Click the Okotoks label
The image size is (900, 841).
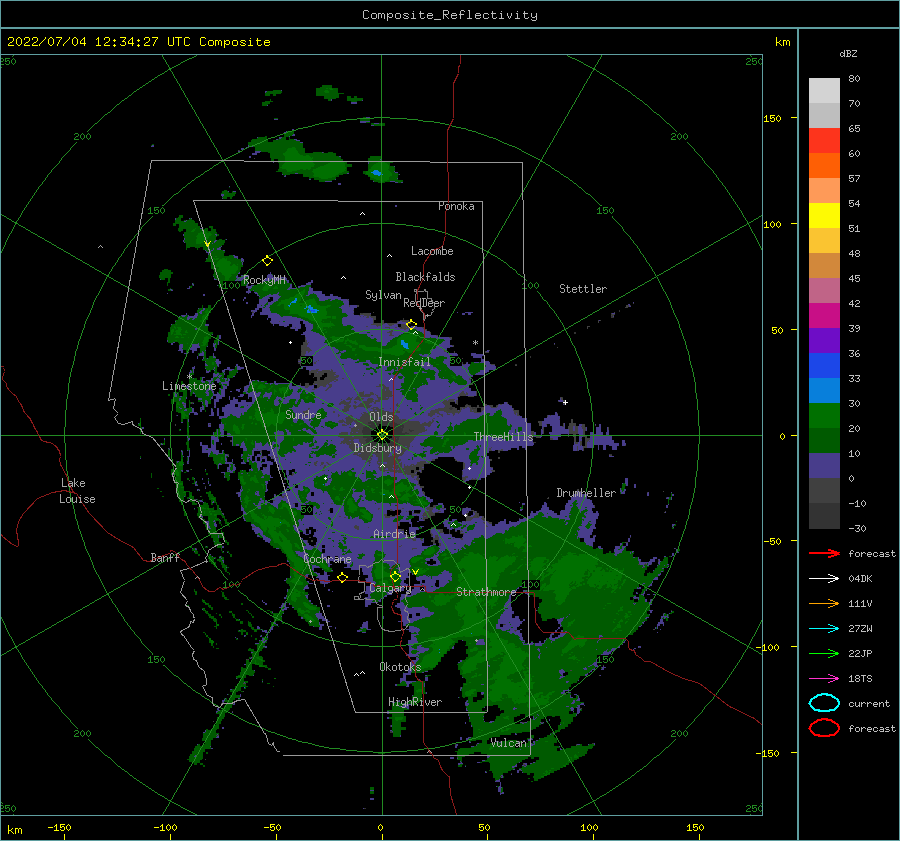pyautogui.click(x=400, y=666)
